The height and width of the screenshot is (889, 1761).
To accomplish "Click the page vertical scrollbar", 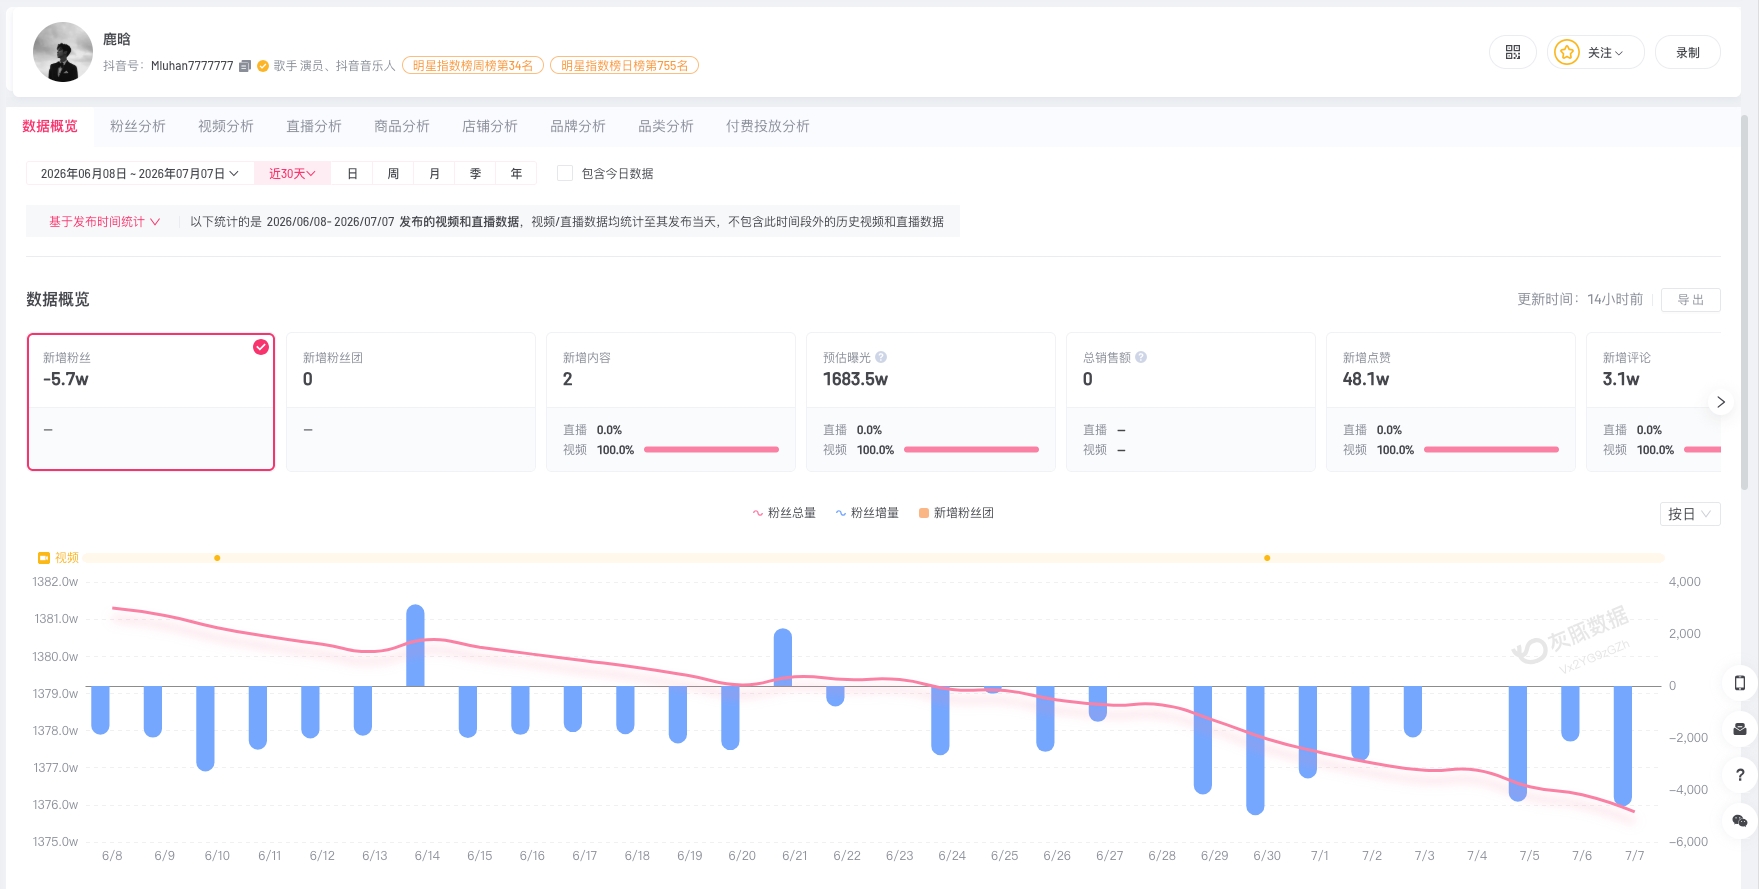I will [1744, 300].
